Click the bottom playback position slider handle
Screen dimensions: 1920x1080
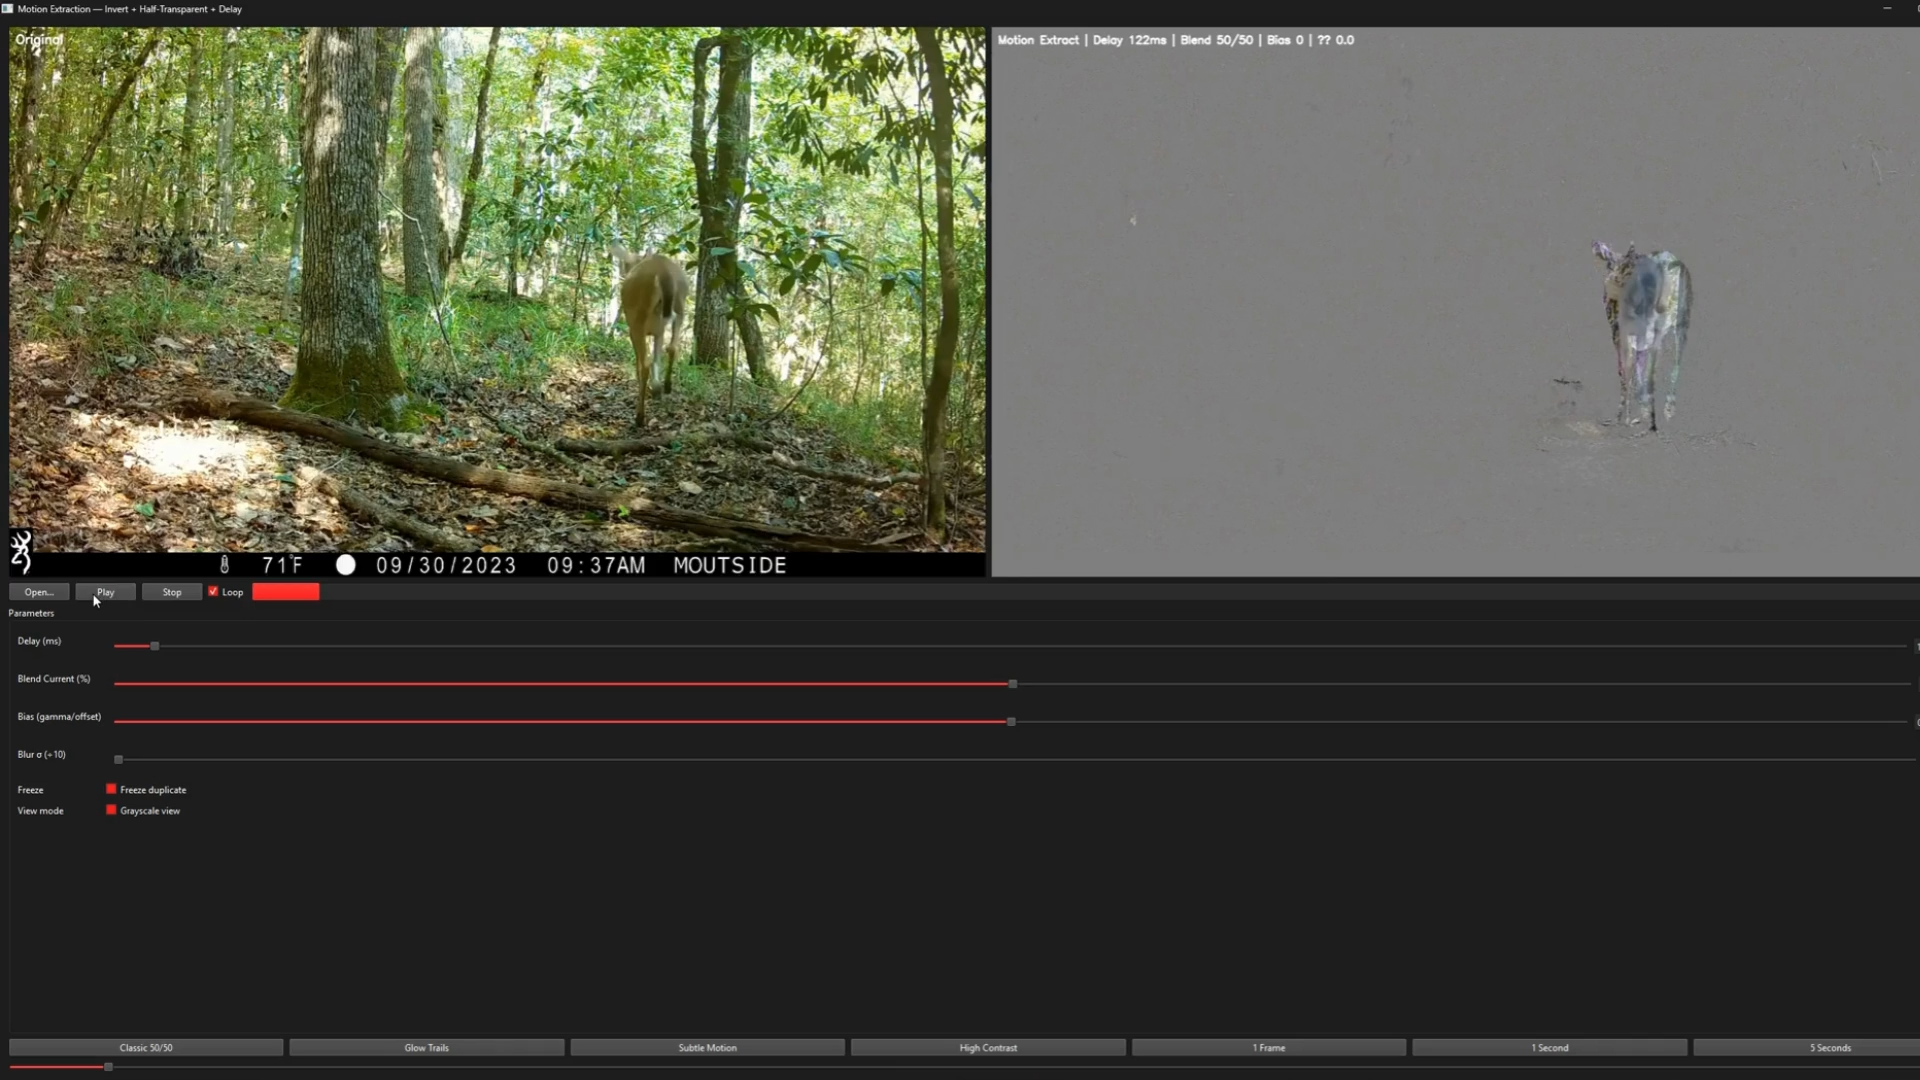click(108, 1067)
